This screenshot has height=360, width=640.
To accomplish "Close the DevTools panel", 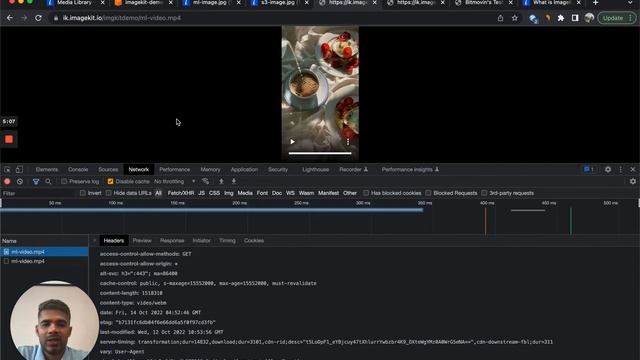I will tap(633, 169).
